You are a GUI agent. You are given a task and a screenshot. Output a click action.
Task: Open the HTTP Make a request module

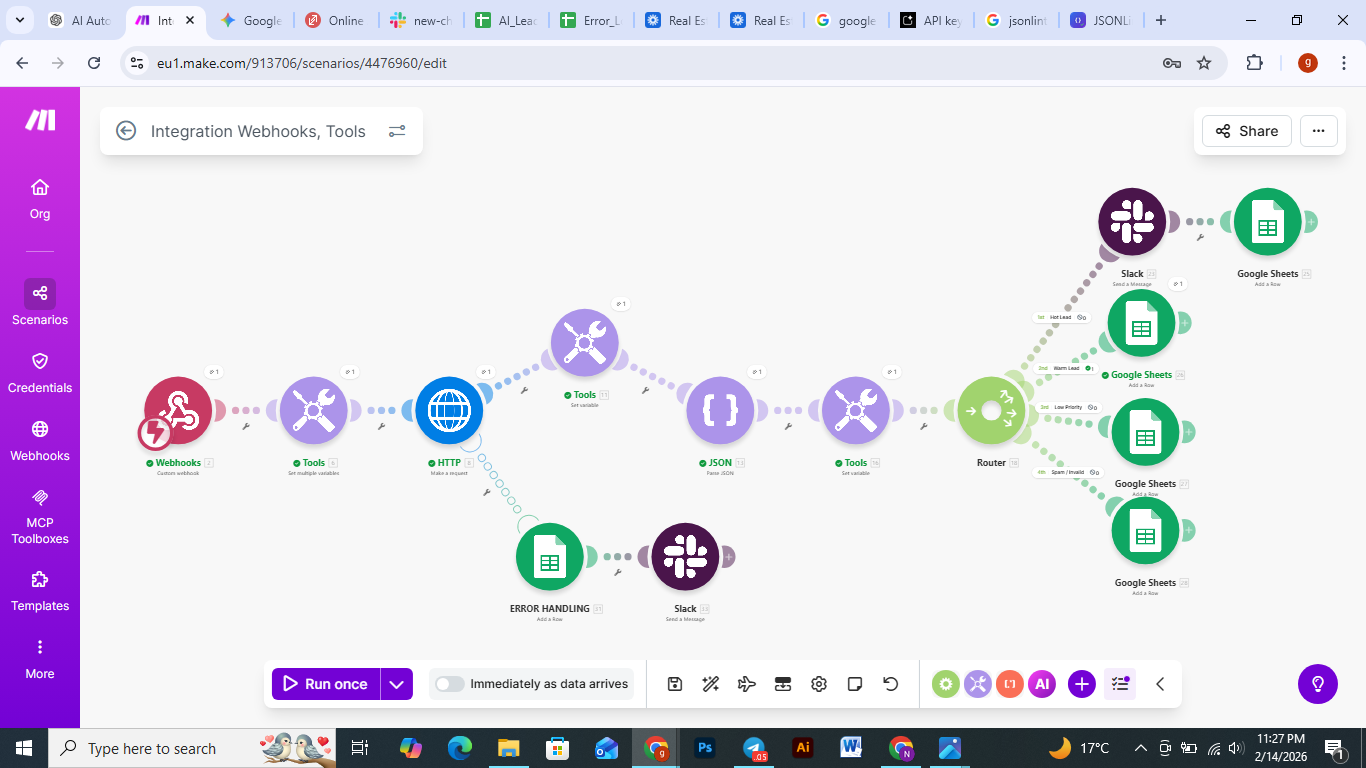pos(449,411)
